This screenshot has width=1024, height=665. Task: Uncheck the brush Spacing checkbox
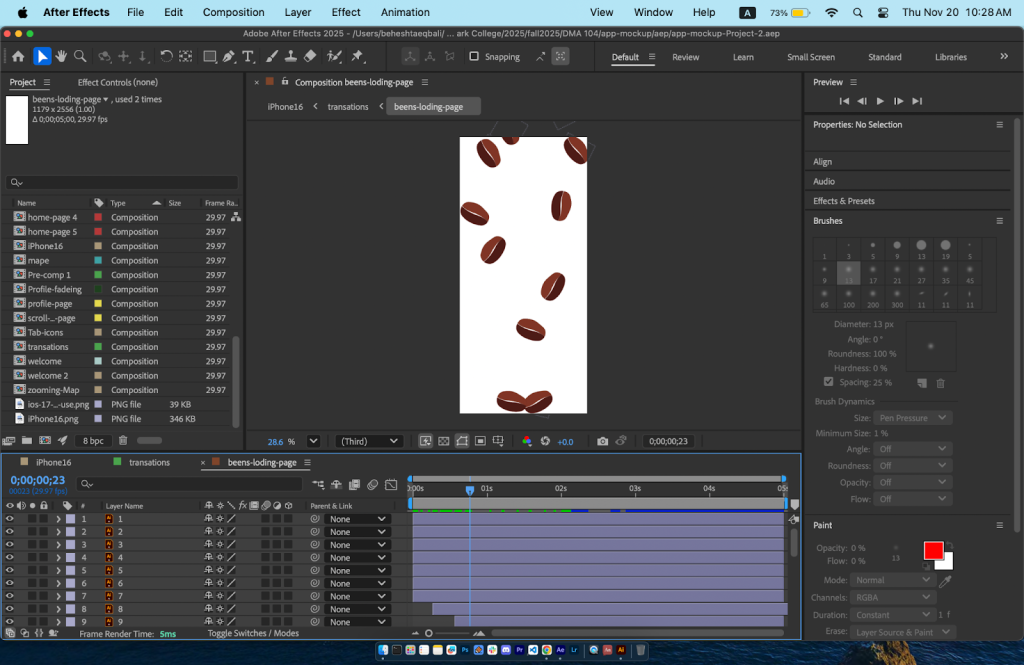[x=828, y=382]
